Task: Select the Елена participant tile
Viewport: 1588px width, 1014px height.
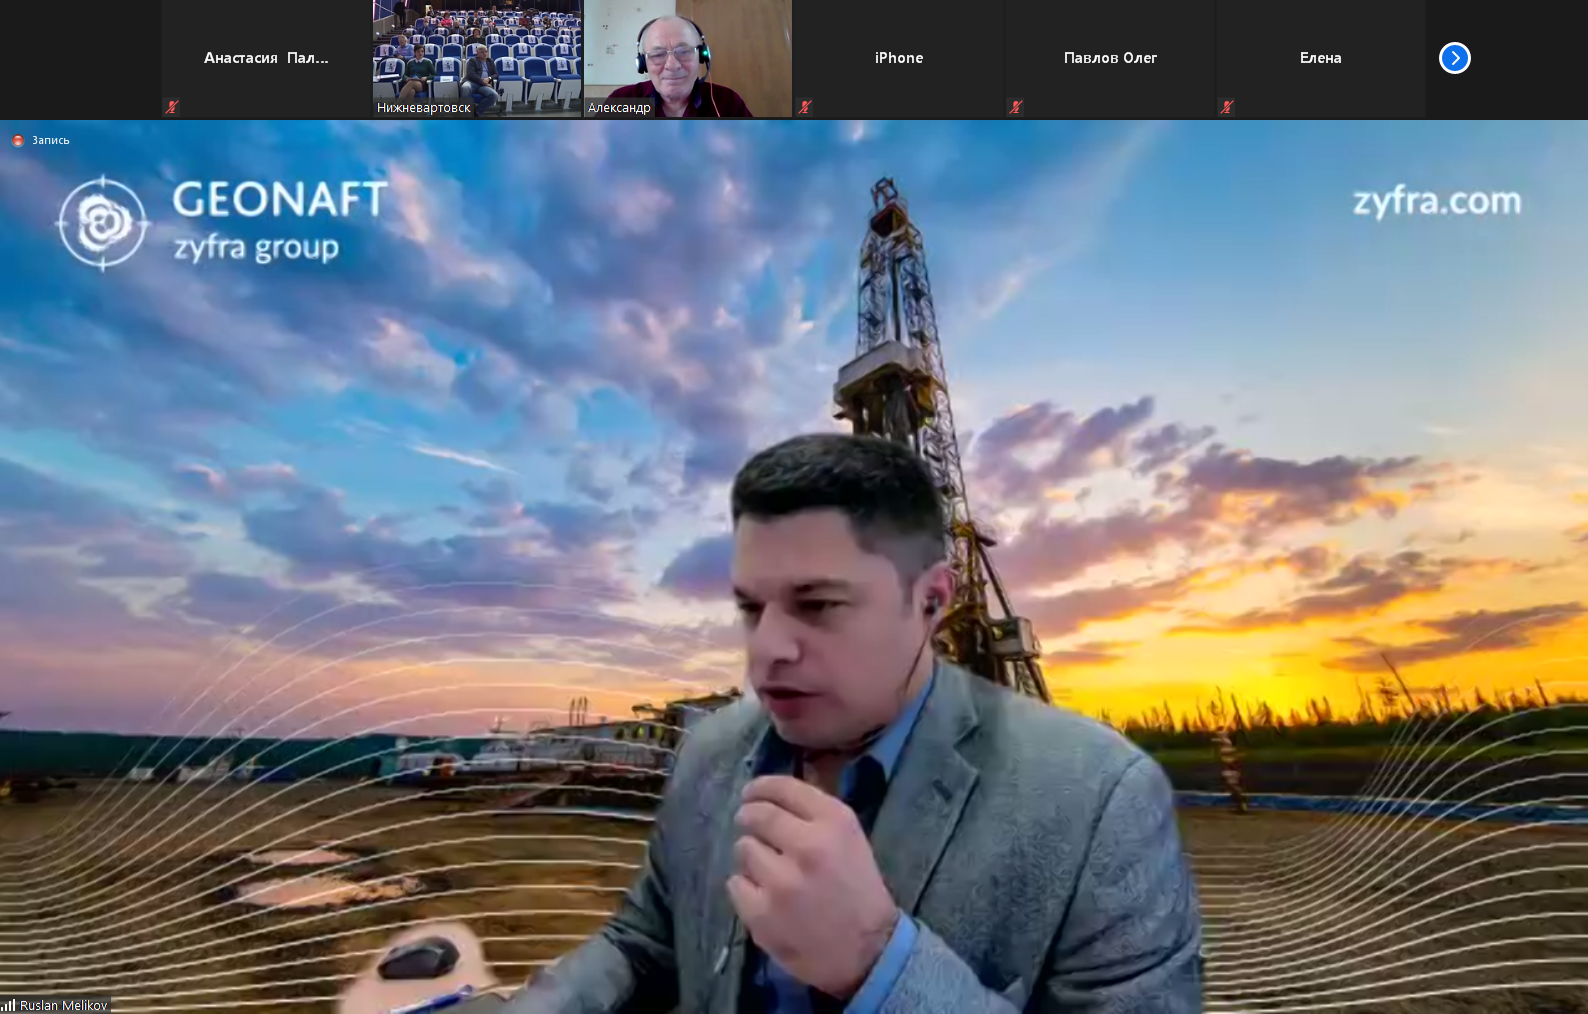Action: pyautogui.click(x=1320, y=58)
